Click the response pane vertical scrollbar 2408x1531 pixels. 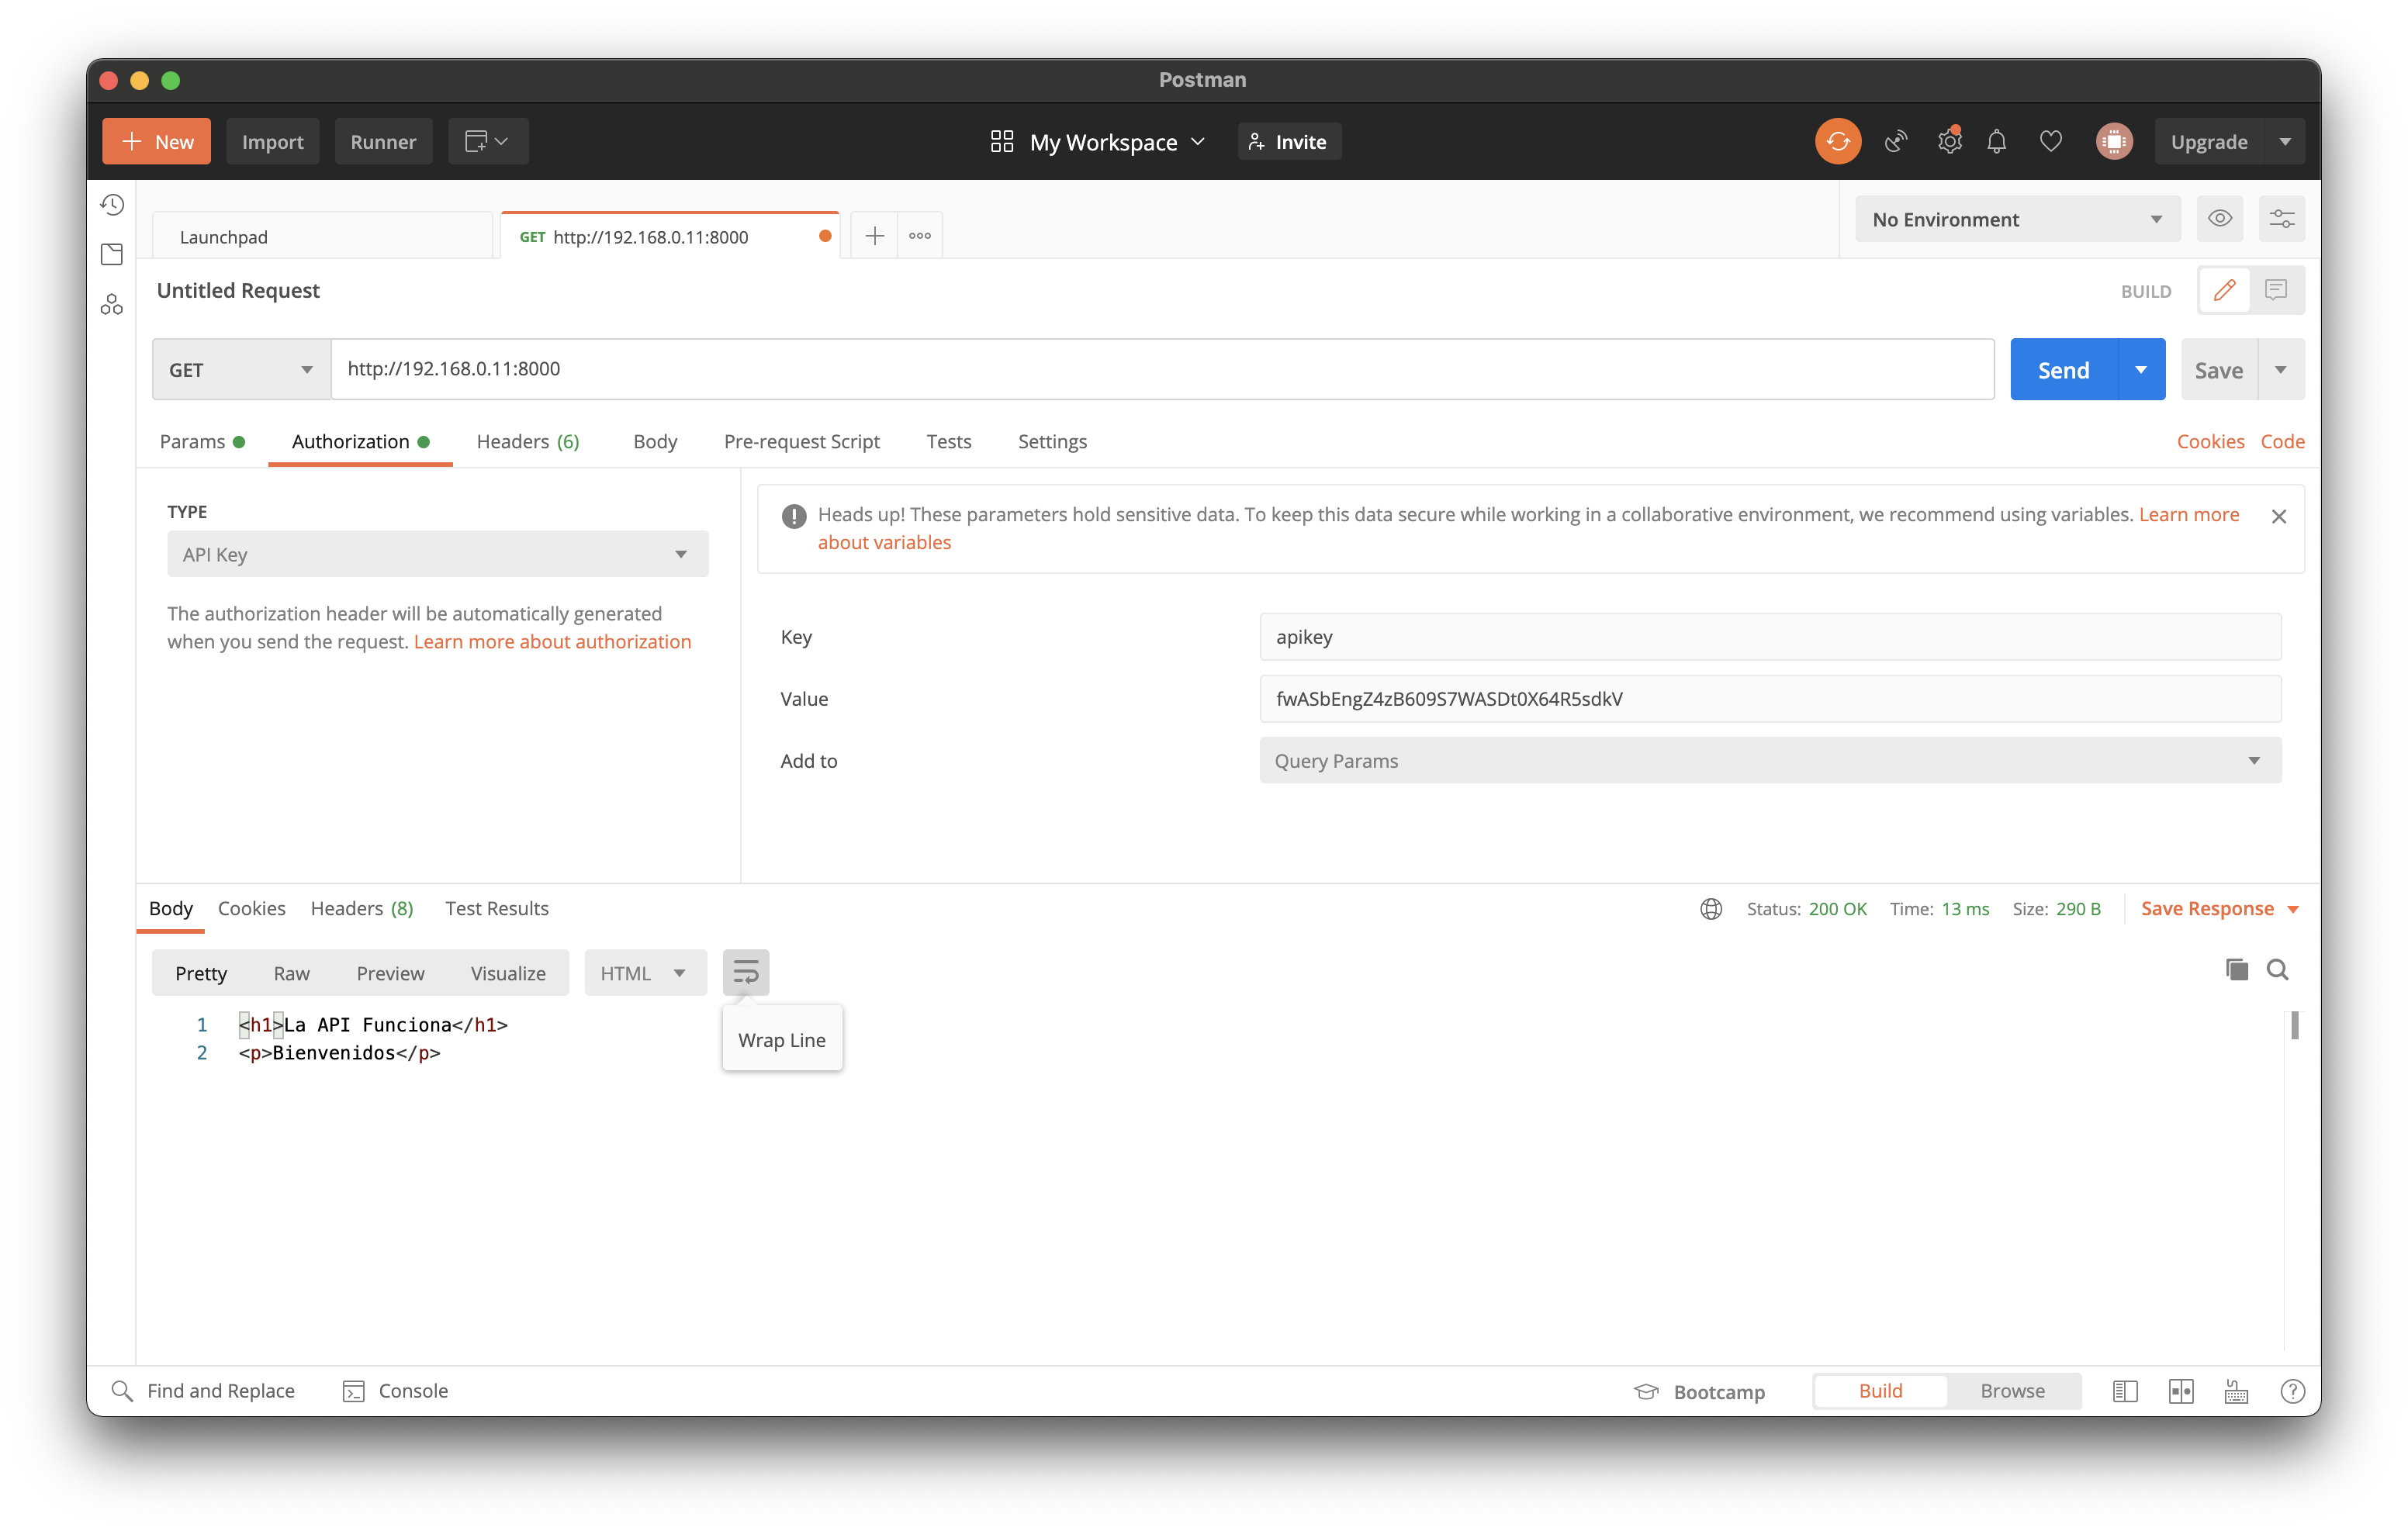click(2294, 1025)
